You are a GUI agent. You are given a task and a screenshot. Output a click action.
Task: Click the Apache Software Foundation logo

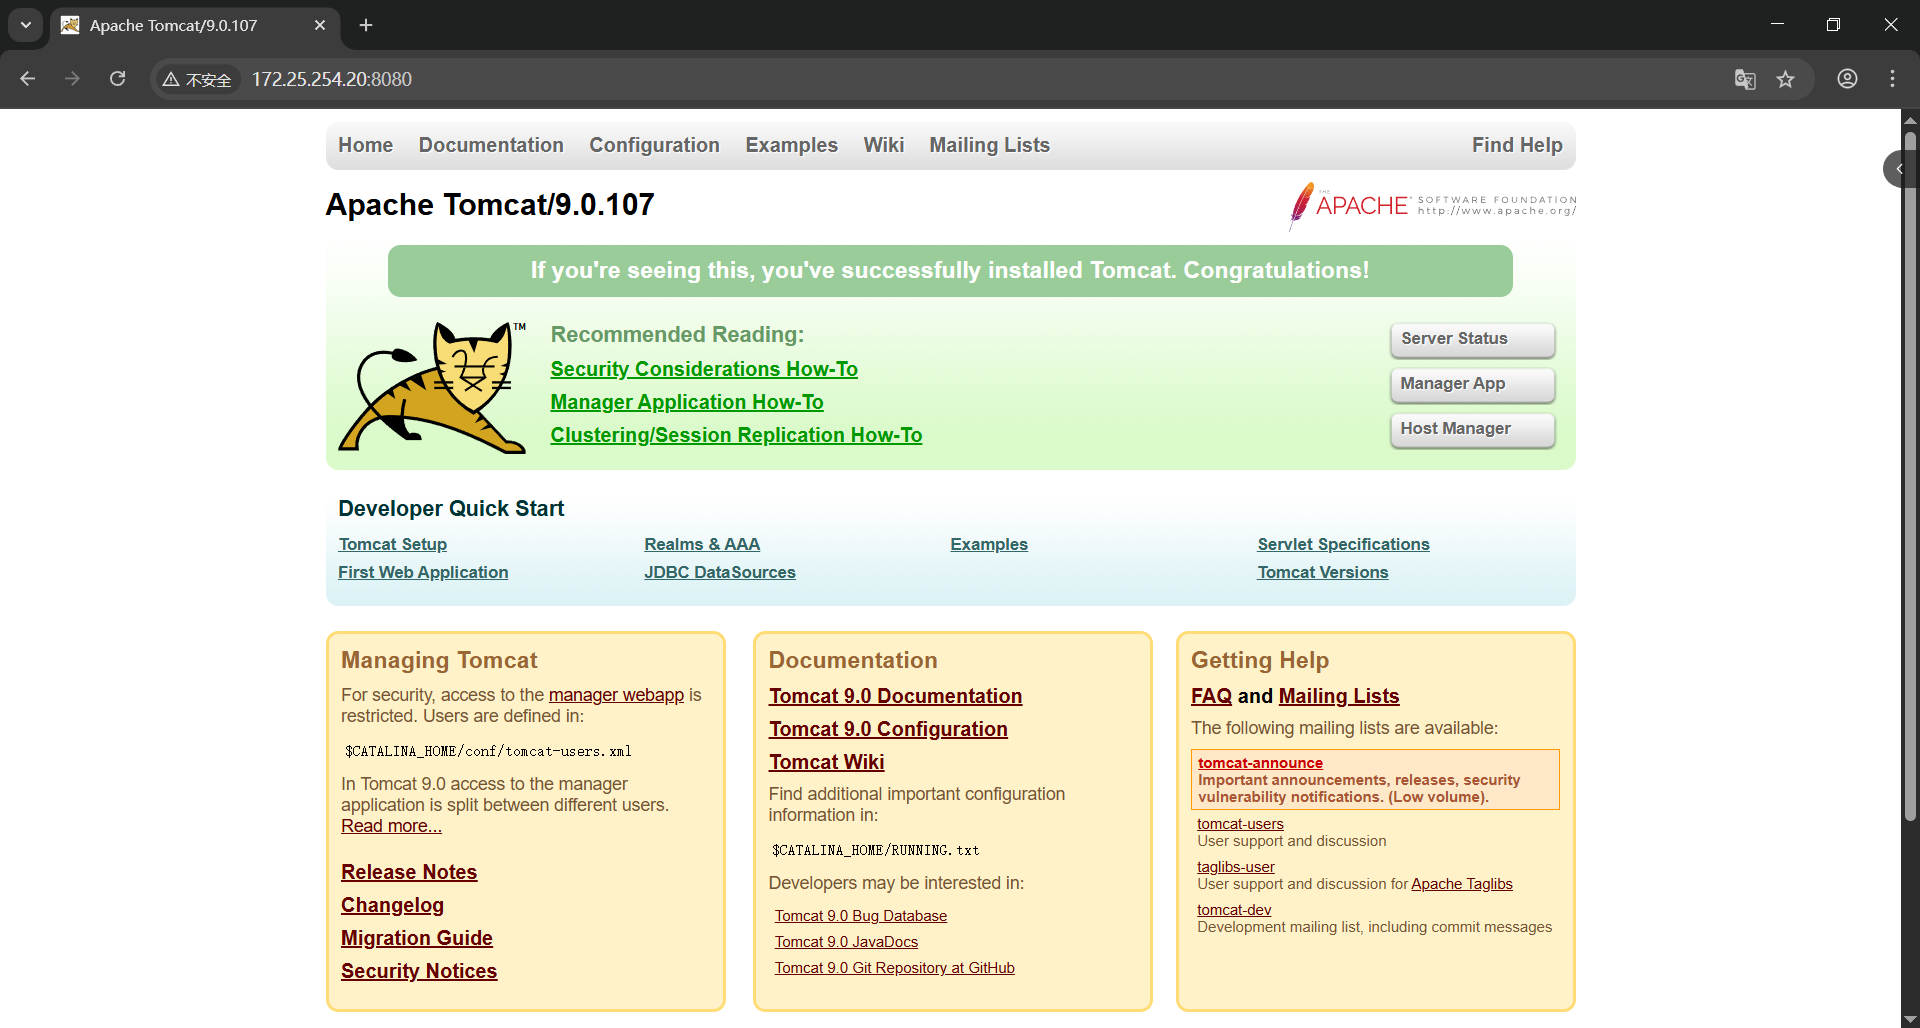pos(1432,205)
